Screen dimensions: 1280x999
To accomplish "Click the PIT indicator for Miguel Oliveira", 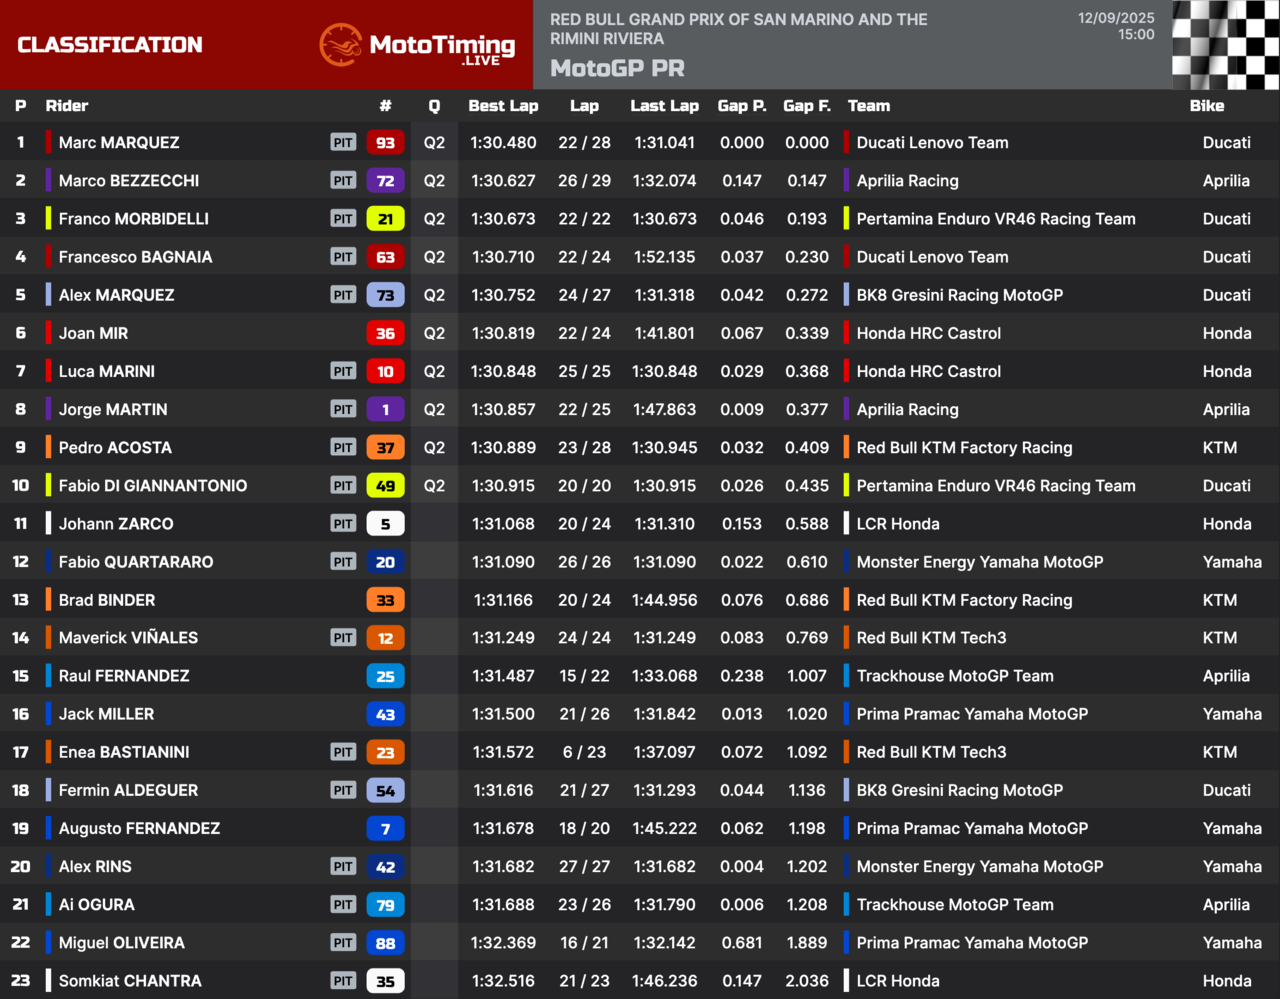I will (x=343, y=943).
